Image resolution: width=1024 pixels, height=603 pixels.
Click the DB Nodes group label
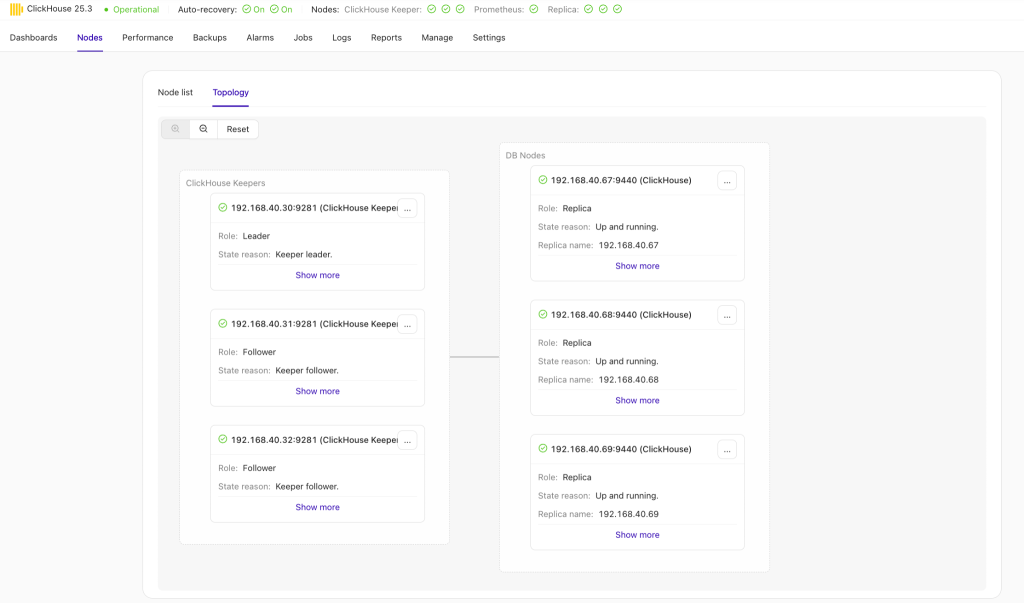coord(525,155)
